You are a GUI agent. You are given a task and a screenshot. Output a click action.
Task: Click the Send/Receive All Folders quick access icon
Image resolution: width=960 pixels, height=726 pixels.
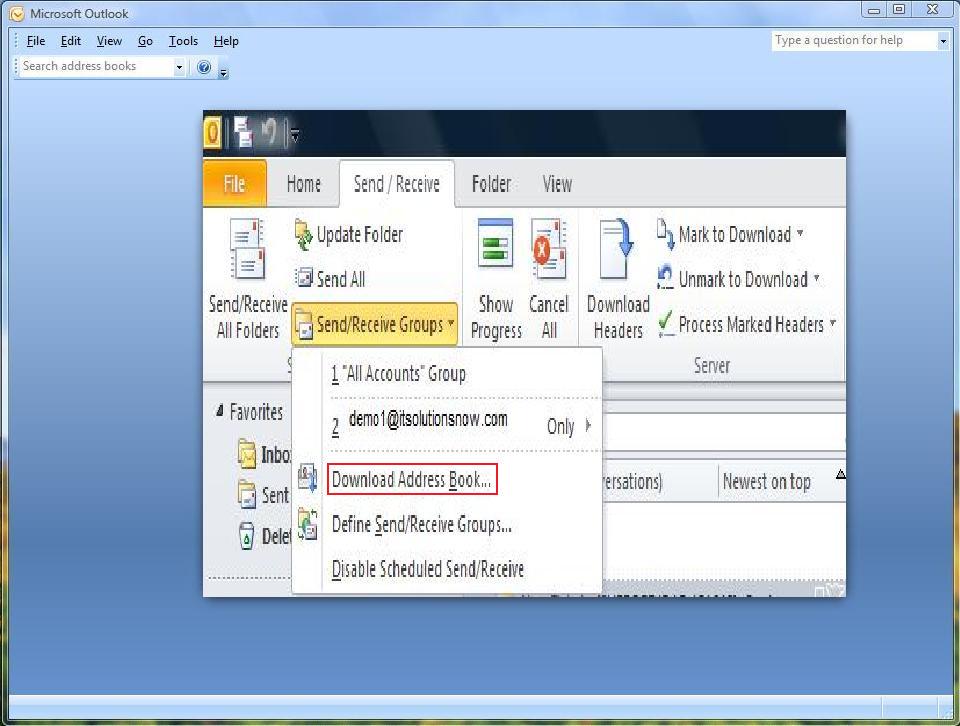pos(243,132)
